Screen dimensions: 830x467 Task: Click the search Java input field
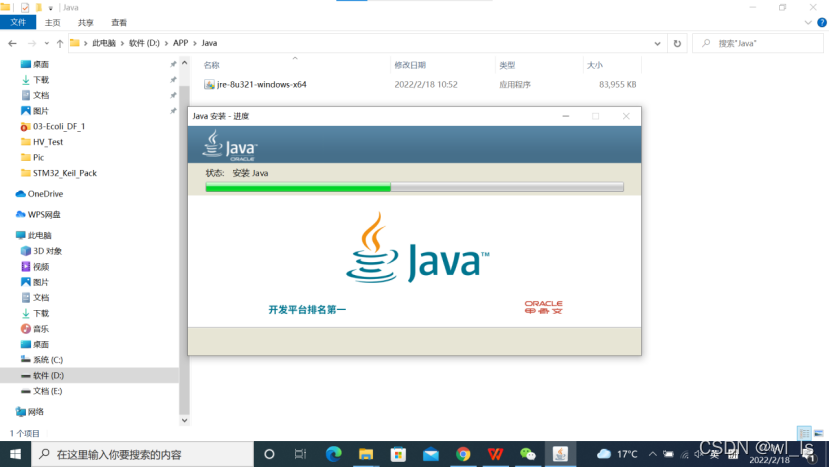tap(758, 43)
